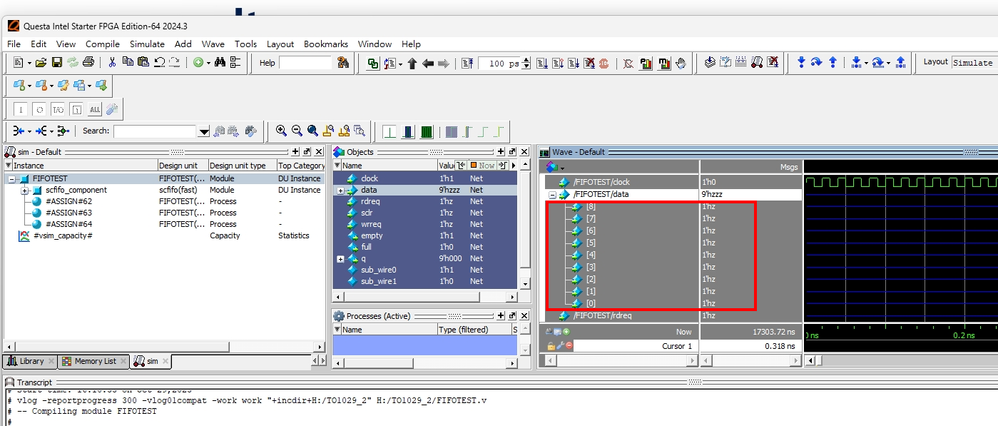Zoom out on the waveform
The image size is (998, 426).
pyautogui.click(x=297, y=131)
